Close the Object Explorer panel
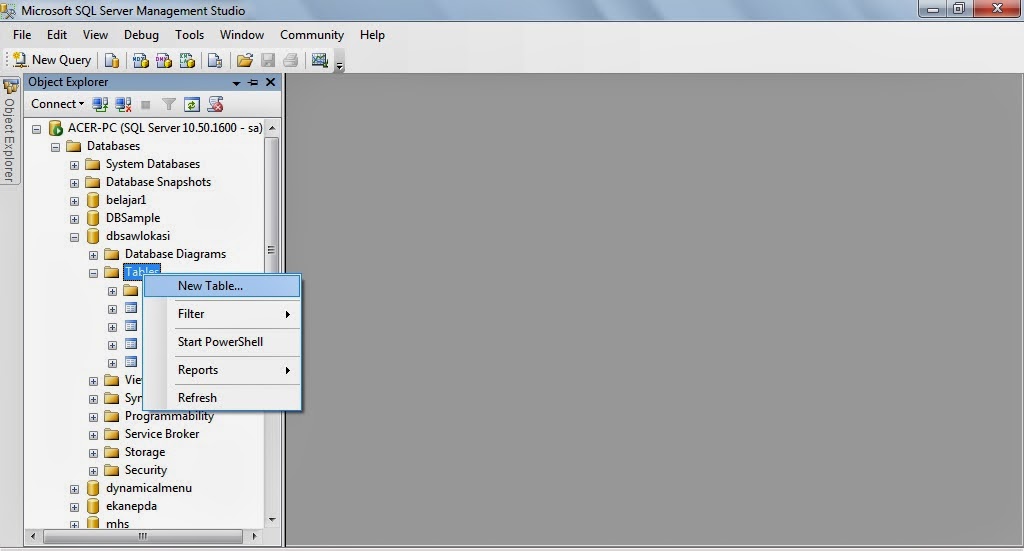Screen dimensions: 1024x551 [270, 82]
